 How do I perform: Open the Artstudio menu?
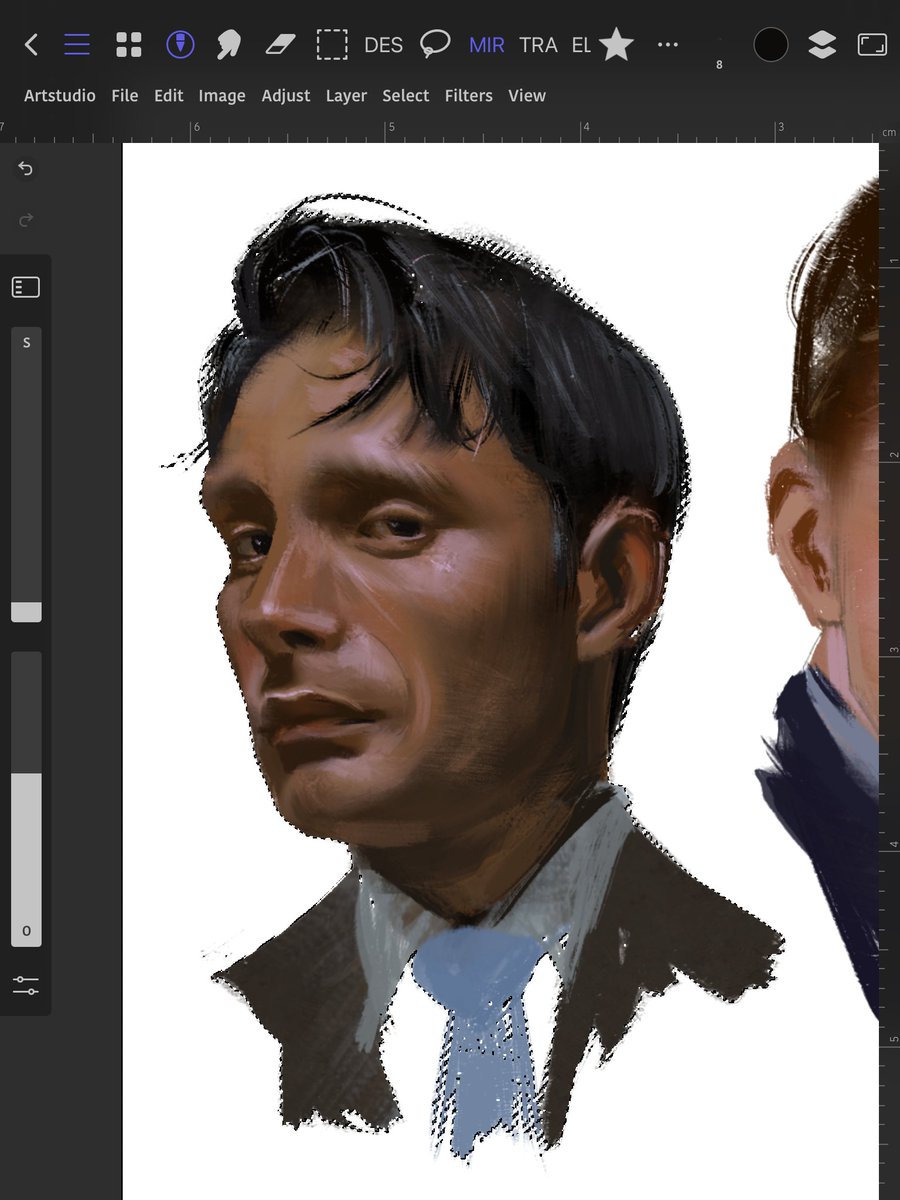coord(60,96)
